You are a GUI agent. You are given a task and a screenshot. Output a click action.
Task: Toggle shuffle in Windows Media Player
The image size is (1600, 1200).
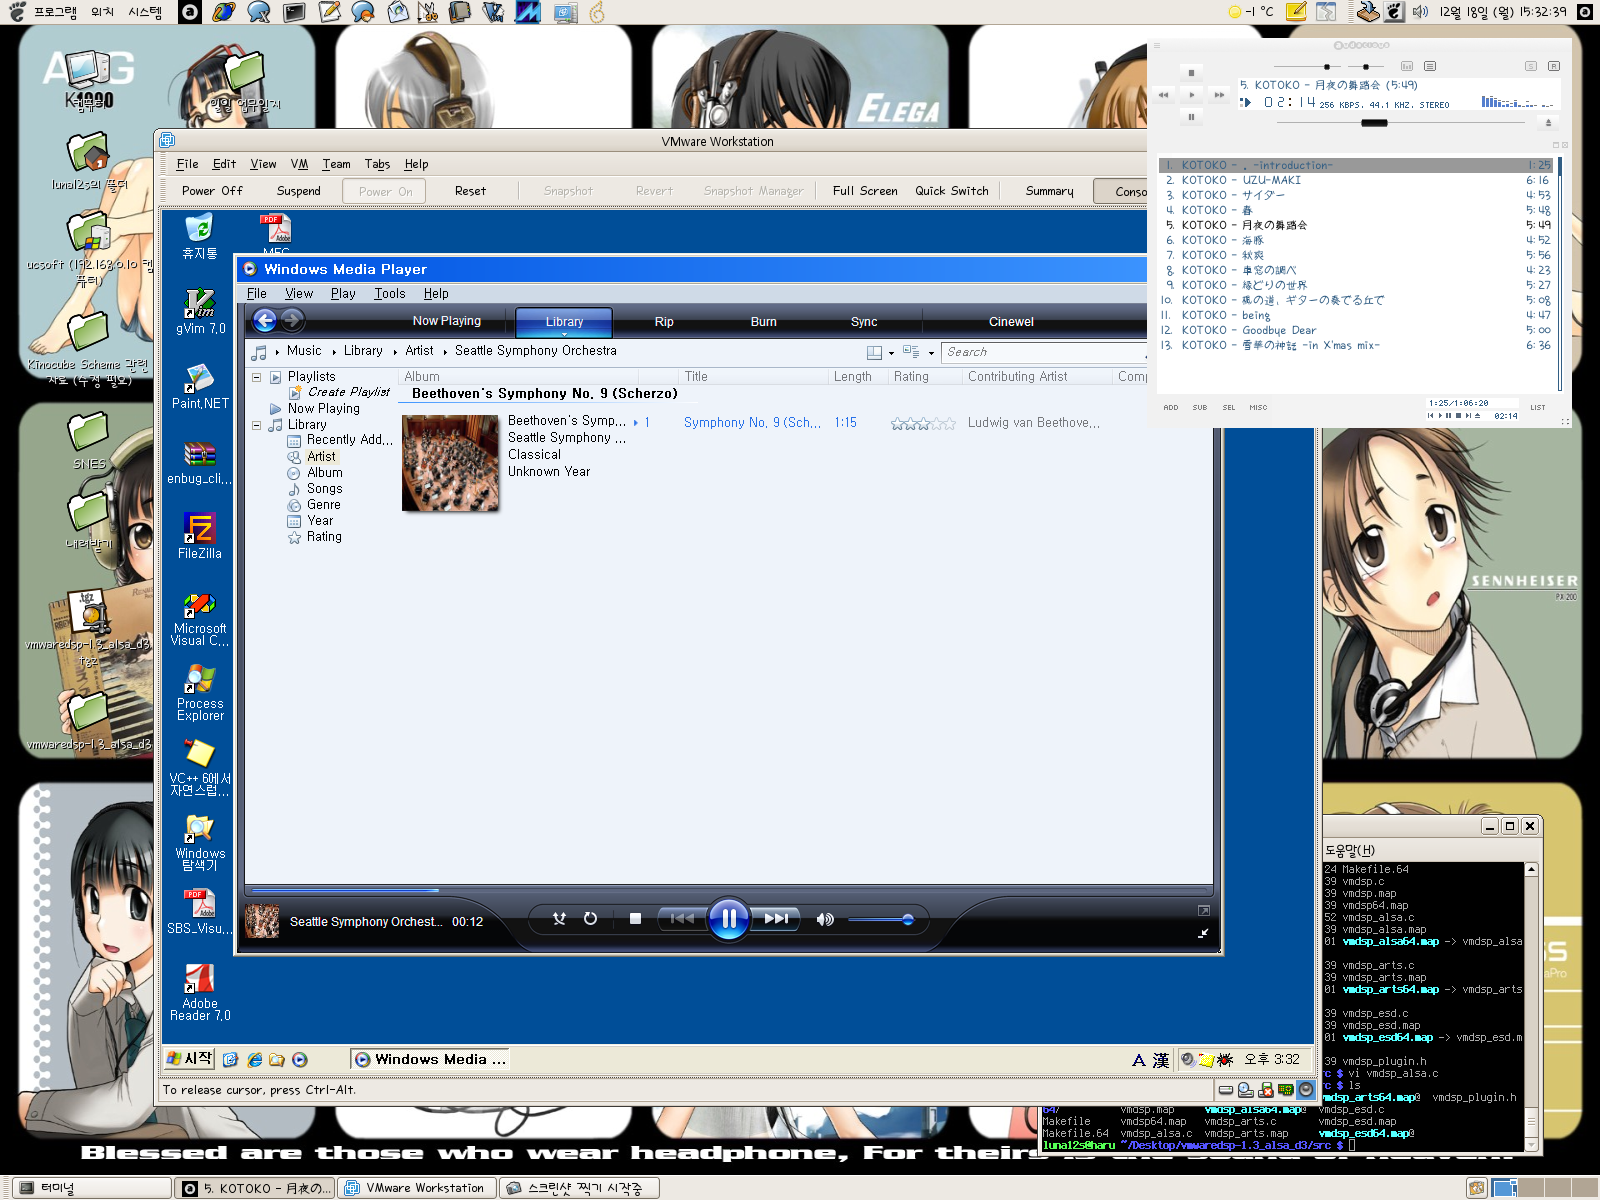(559, 918)
